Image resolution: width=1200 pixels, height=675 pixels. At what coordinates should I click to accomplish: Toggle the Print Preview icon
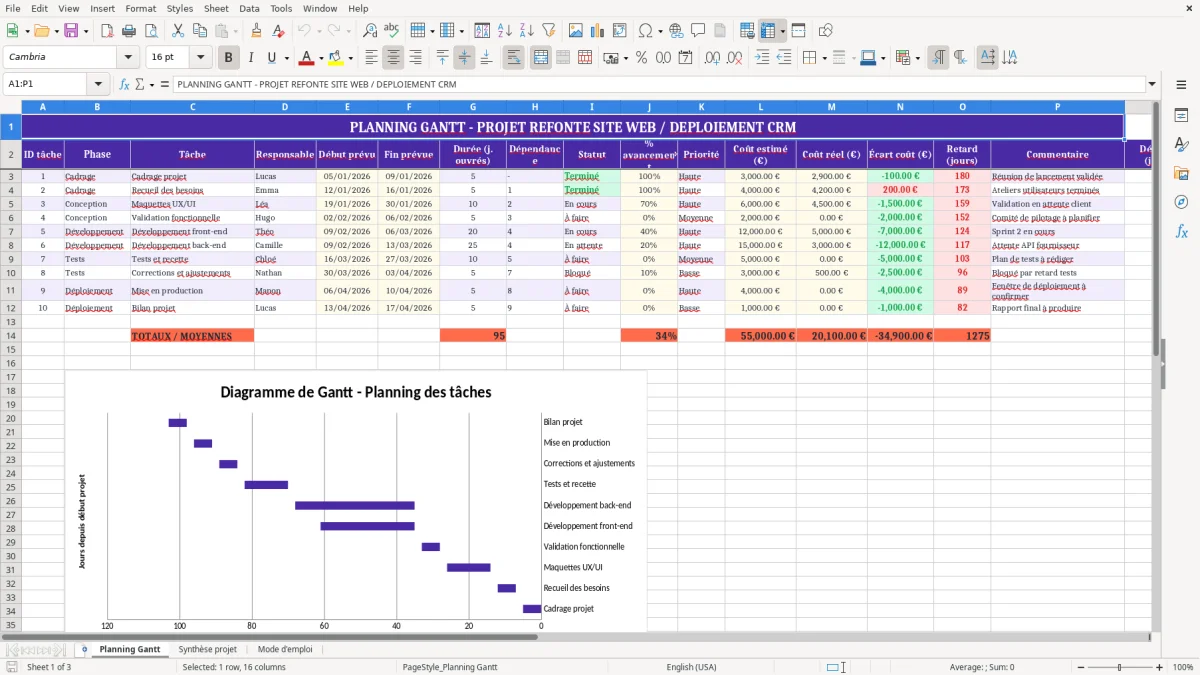click(x=151, y=31)
